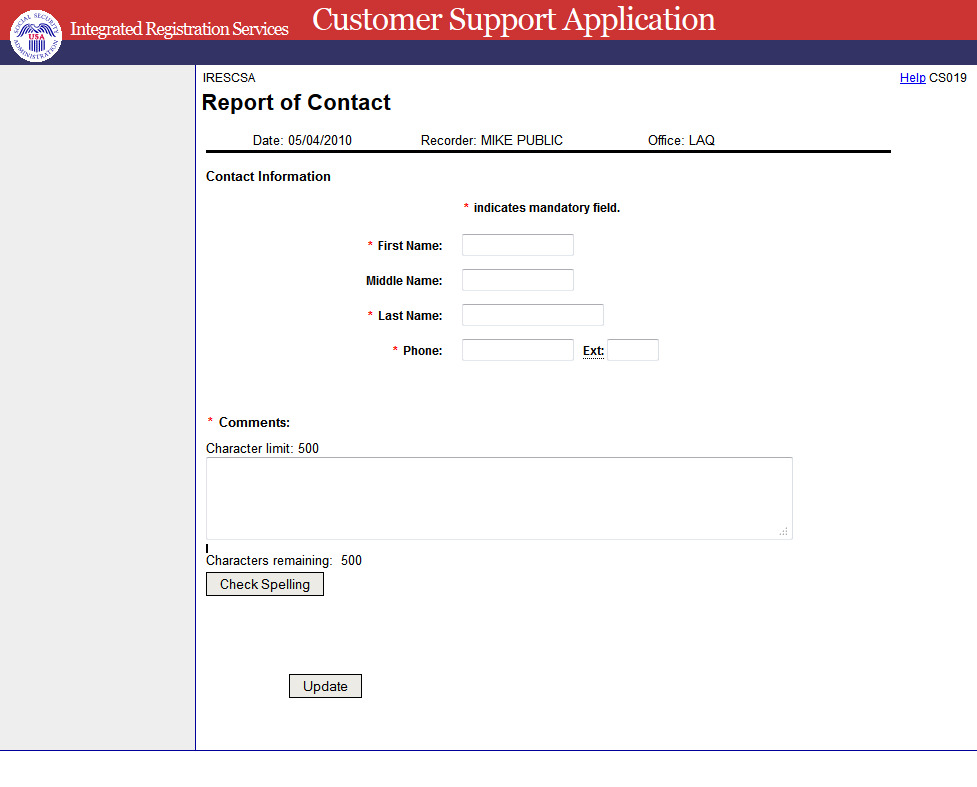Click the Contact Information section heading

pyautogui.click(x=268, y=176)
